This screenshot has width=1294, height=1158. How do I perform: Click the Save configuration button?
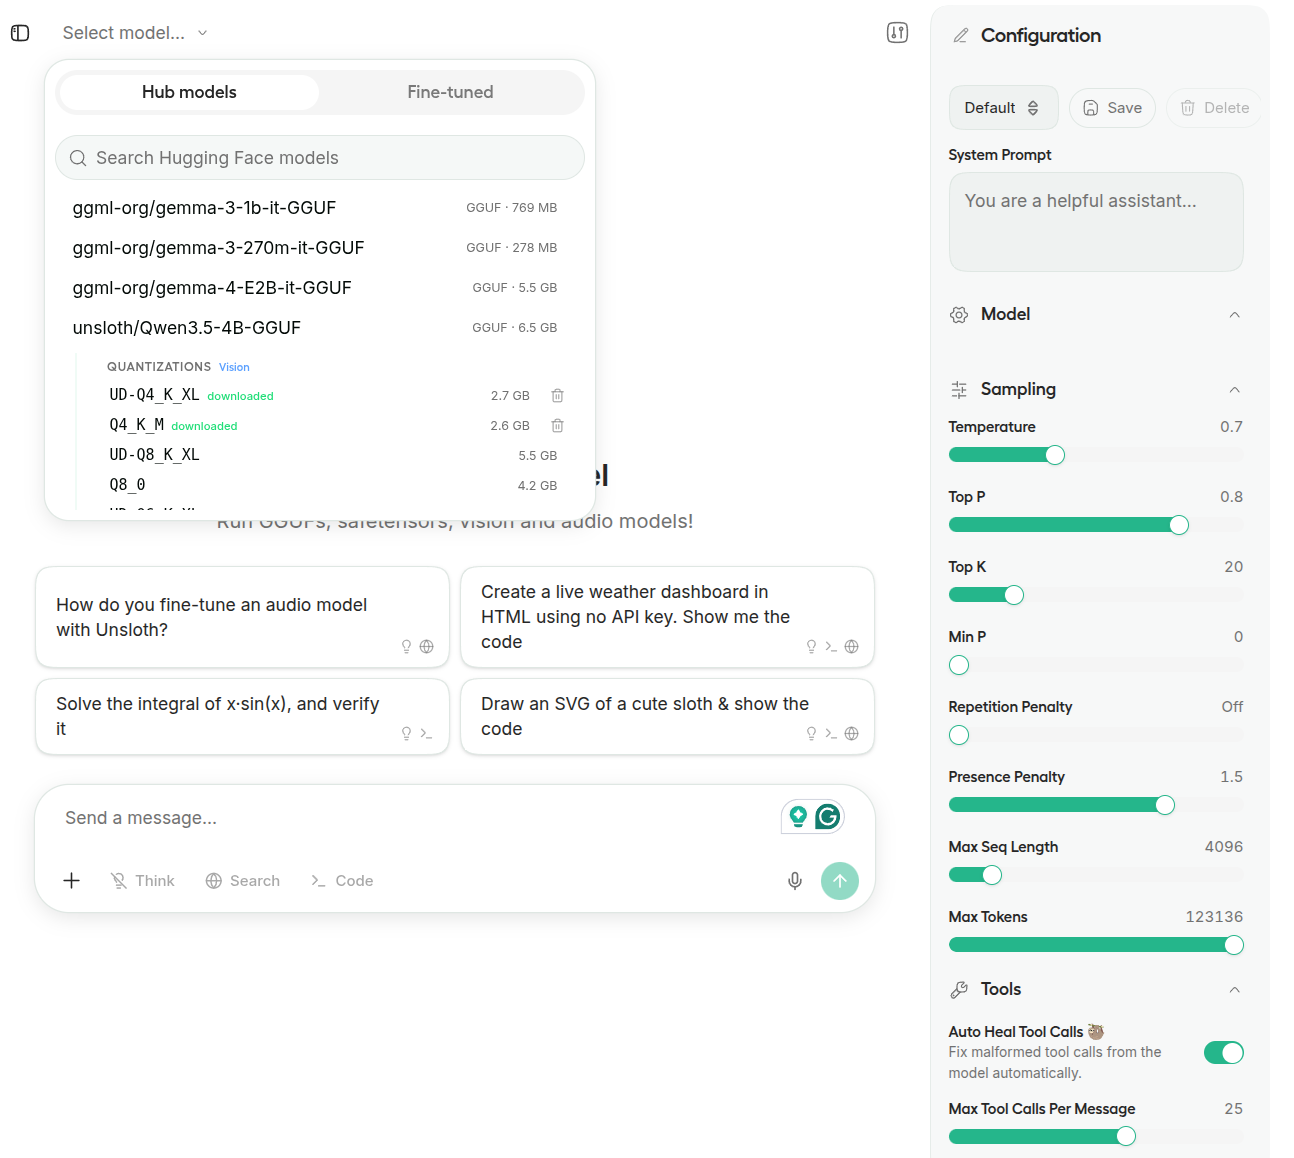tap(1112, 108)
